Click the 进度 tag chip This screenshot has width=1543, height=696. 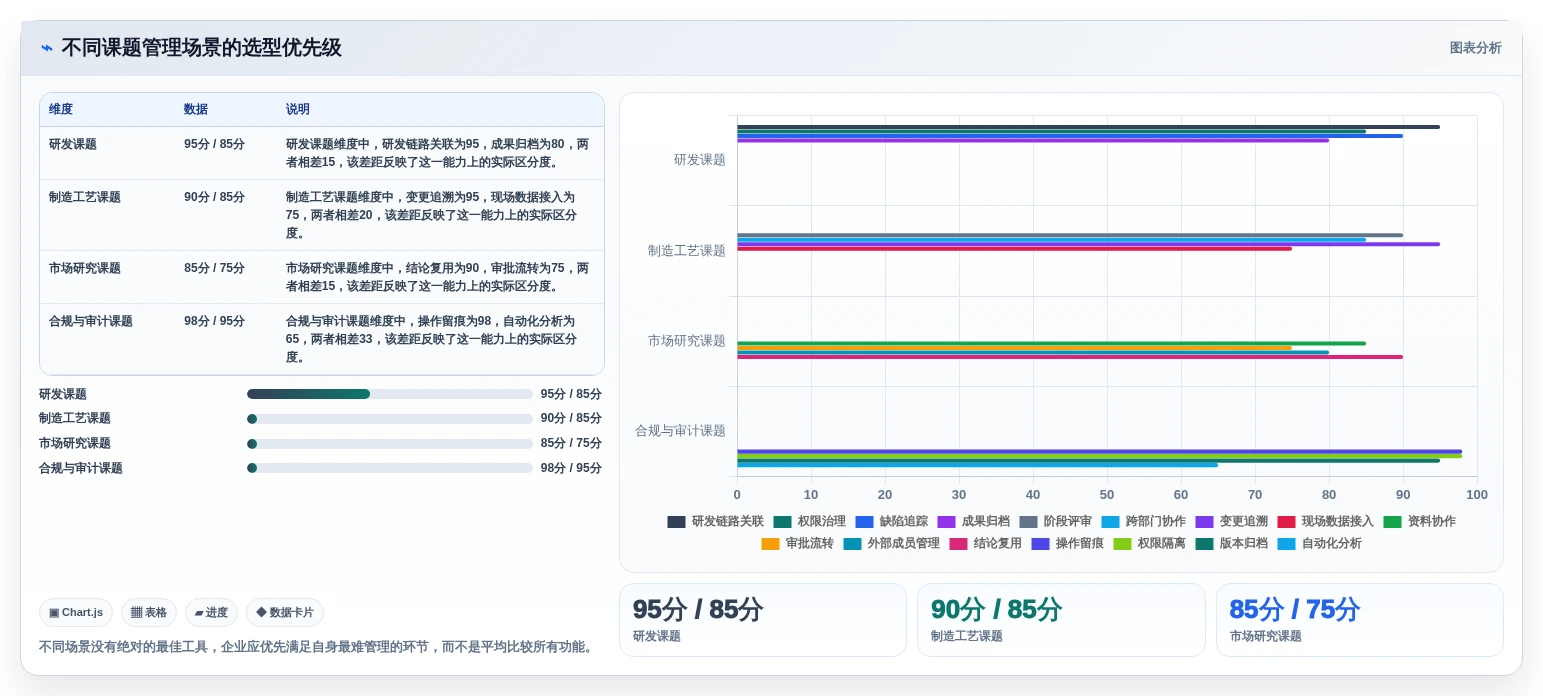211,613
